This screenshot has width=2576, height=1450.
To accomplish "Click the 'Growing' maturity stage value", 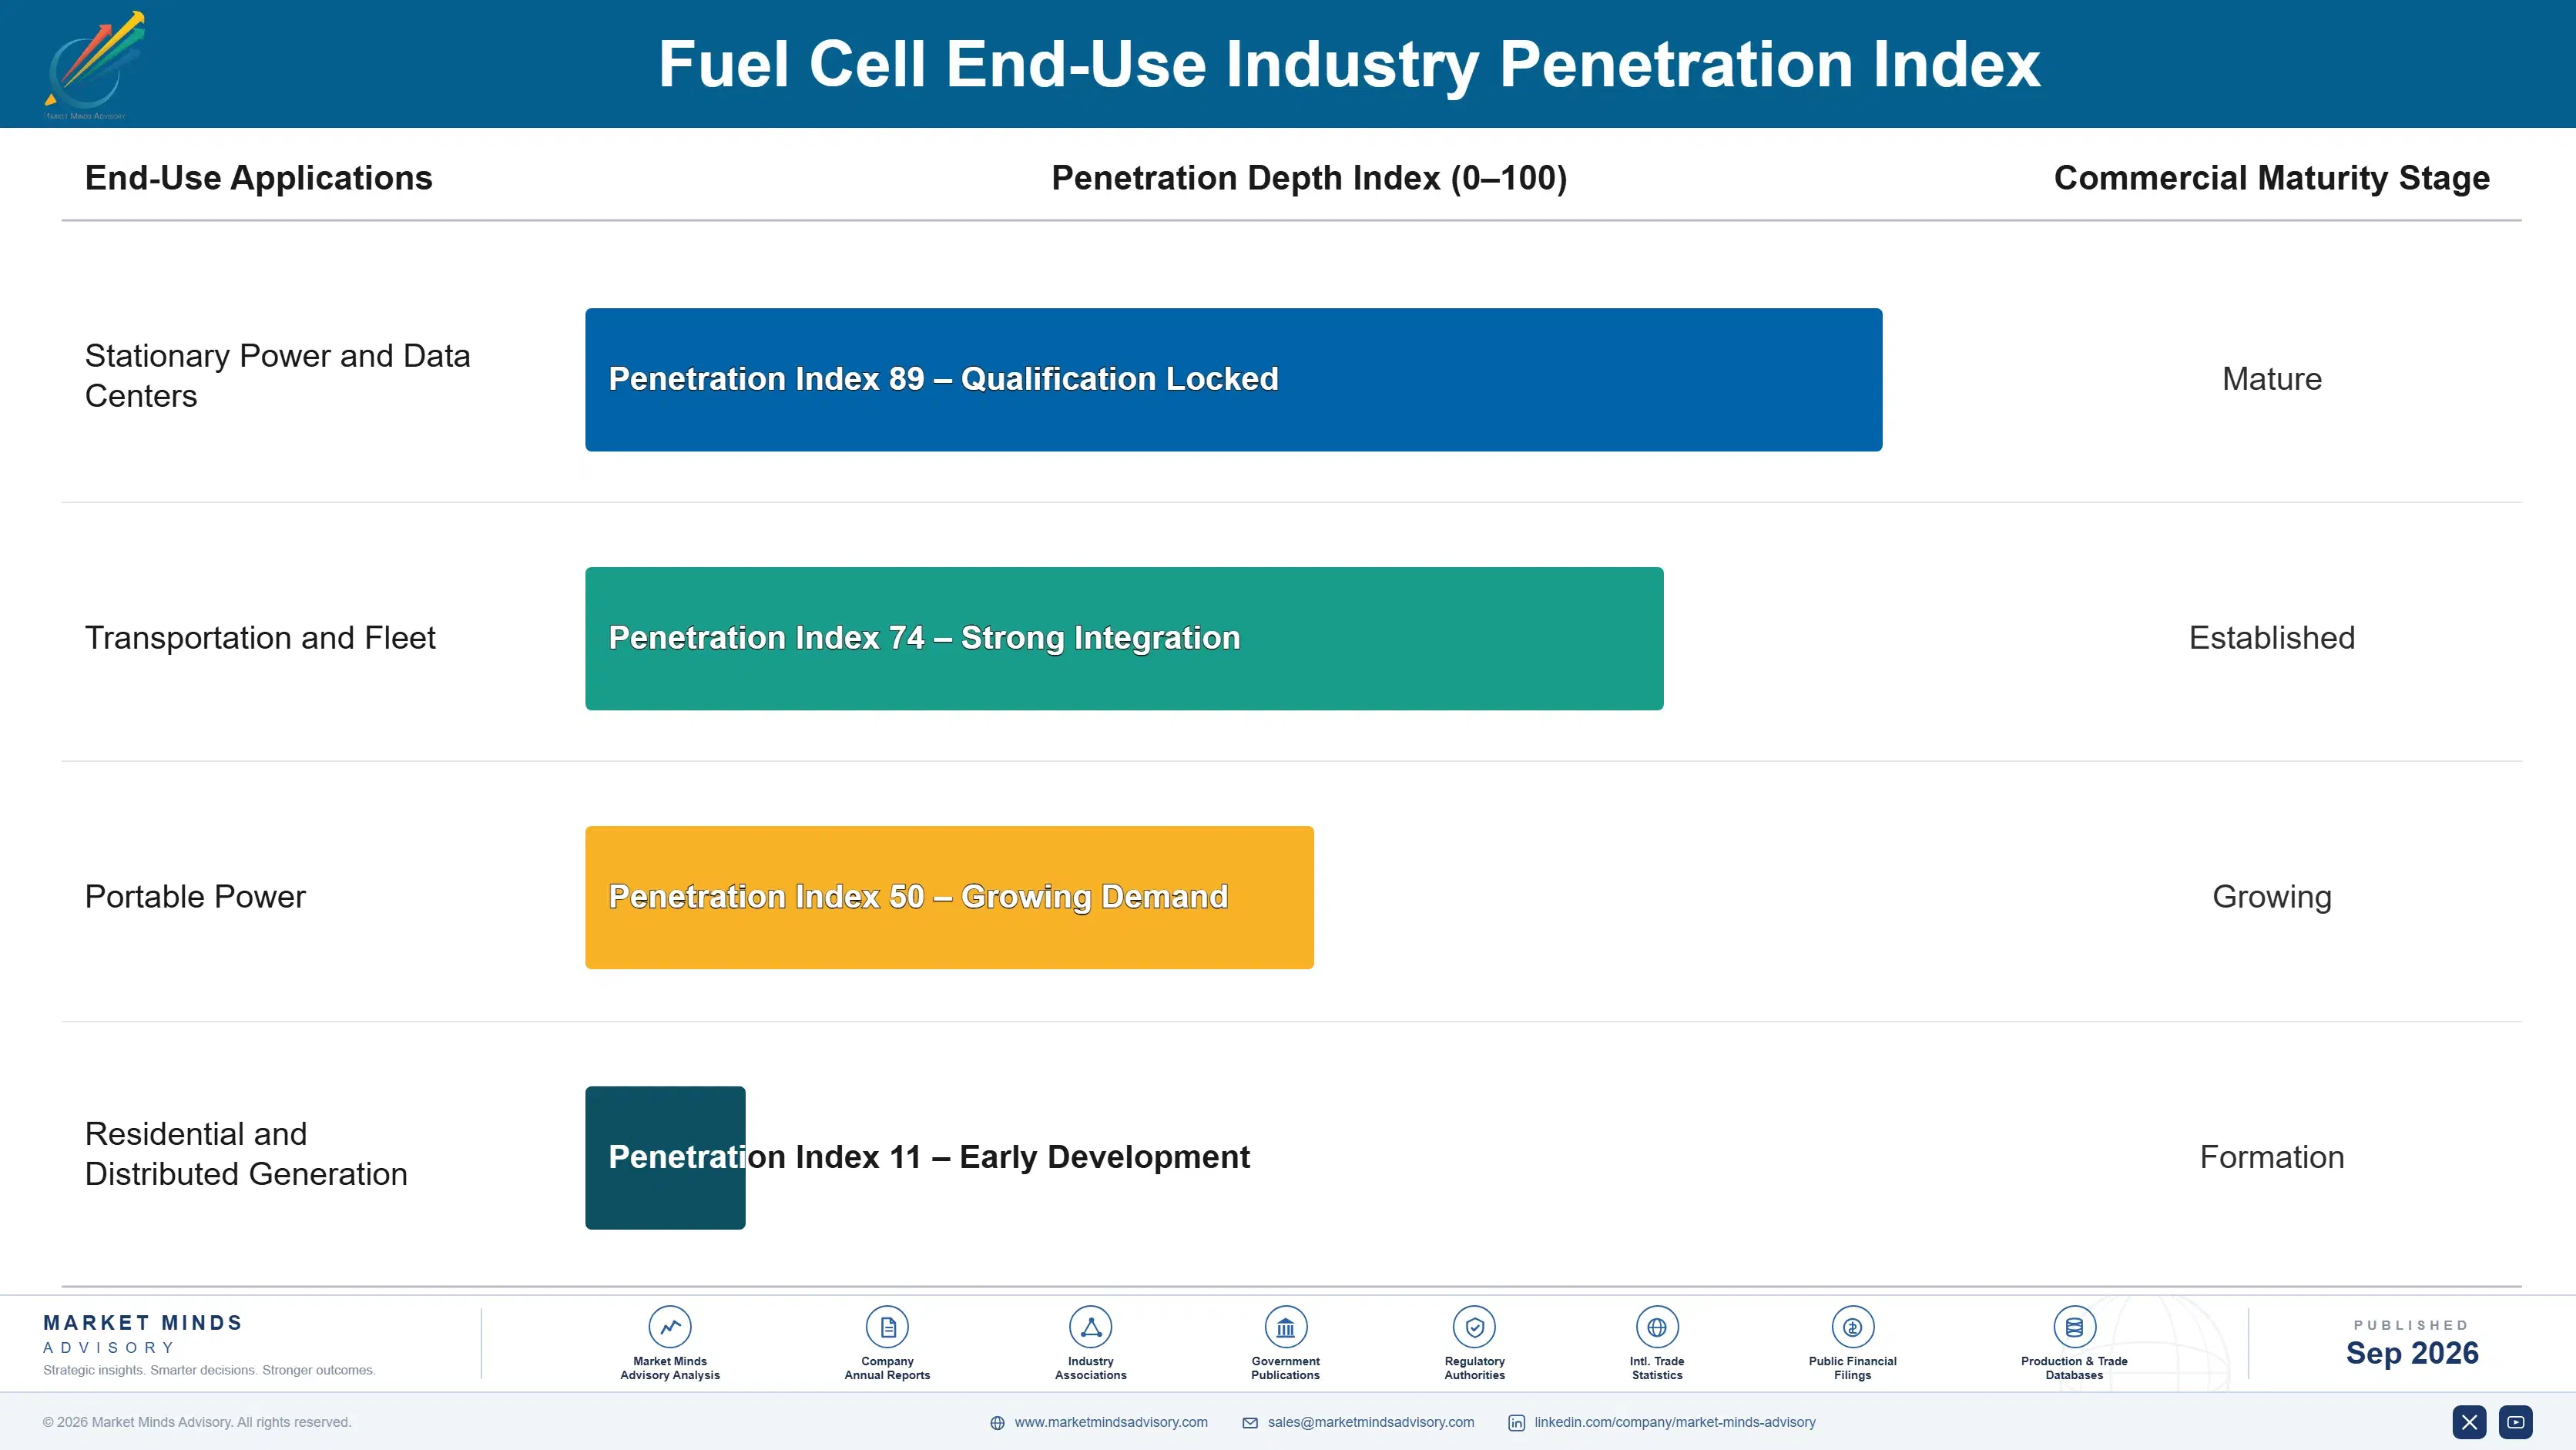I will pyautogui.click(x=2271, y=897).
